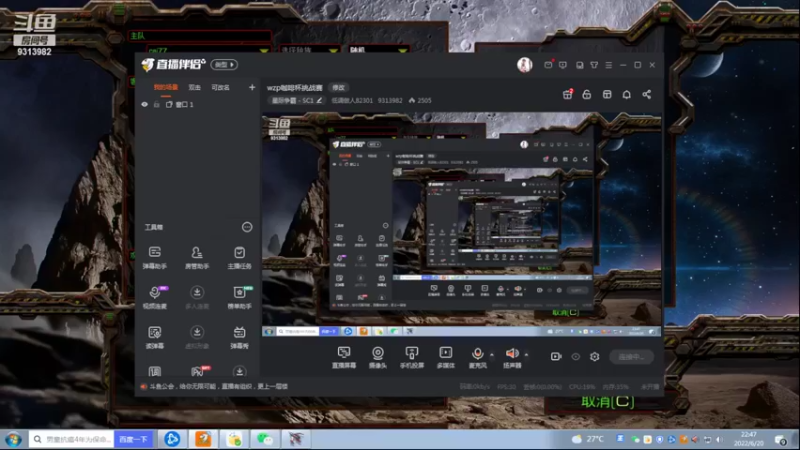
Task: Focus the taskbar search input field
Action: [71, 439]
